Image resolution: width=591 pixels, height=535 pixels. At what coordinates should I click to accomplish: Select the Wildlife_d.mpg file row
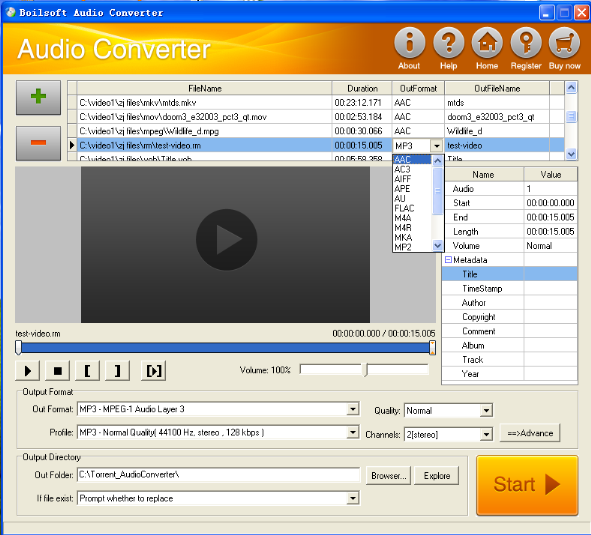[316, 131]
